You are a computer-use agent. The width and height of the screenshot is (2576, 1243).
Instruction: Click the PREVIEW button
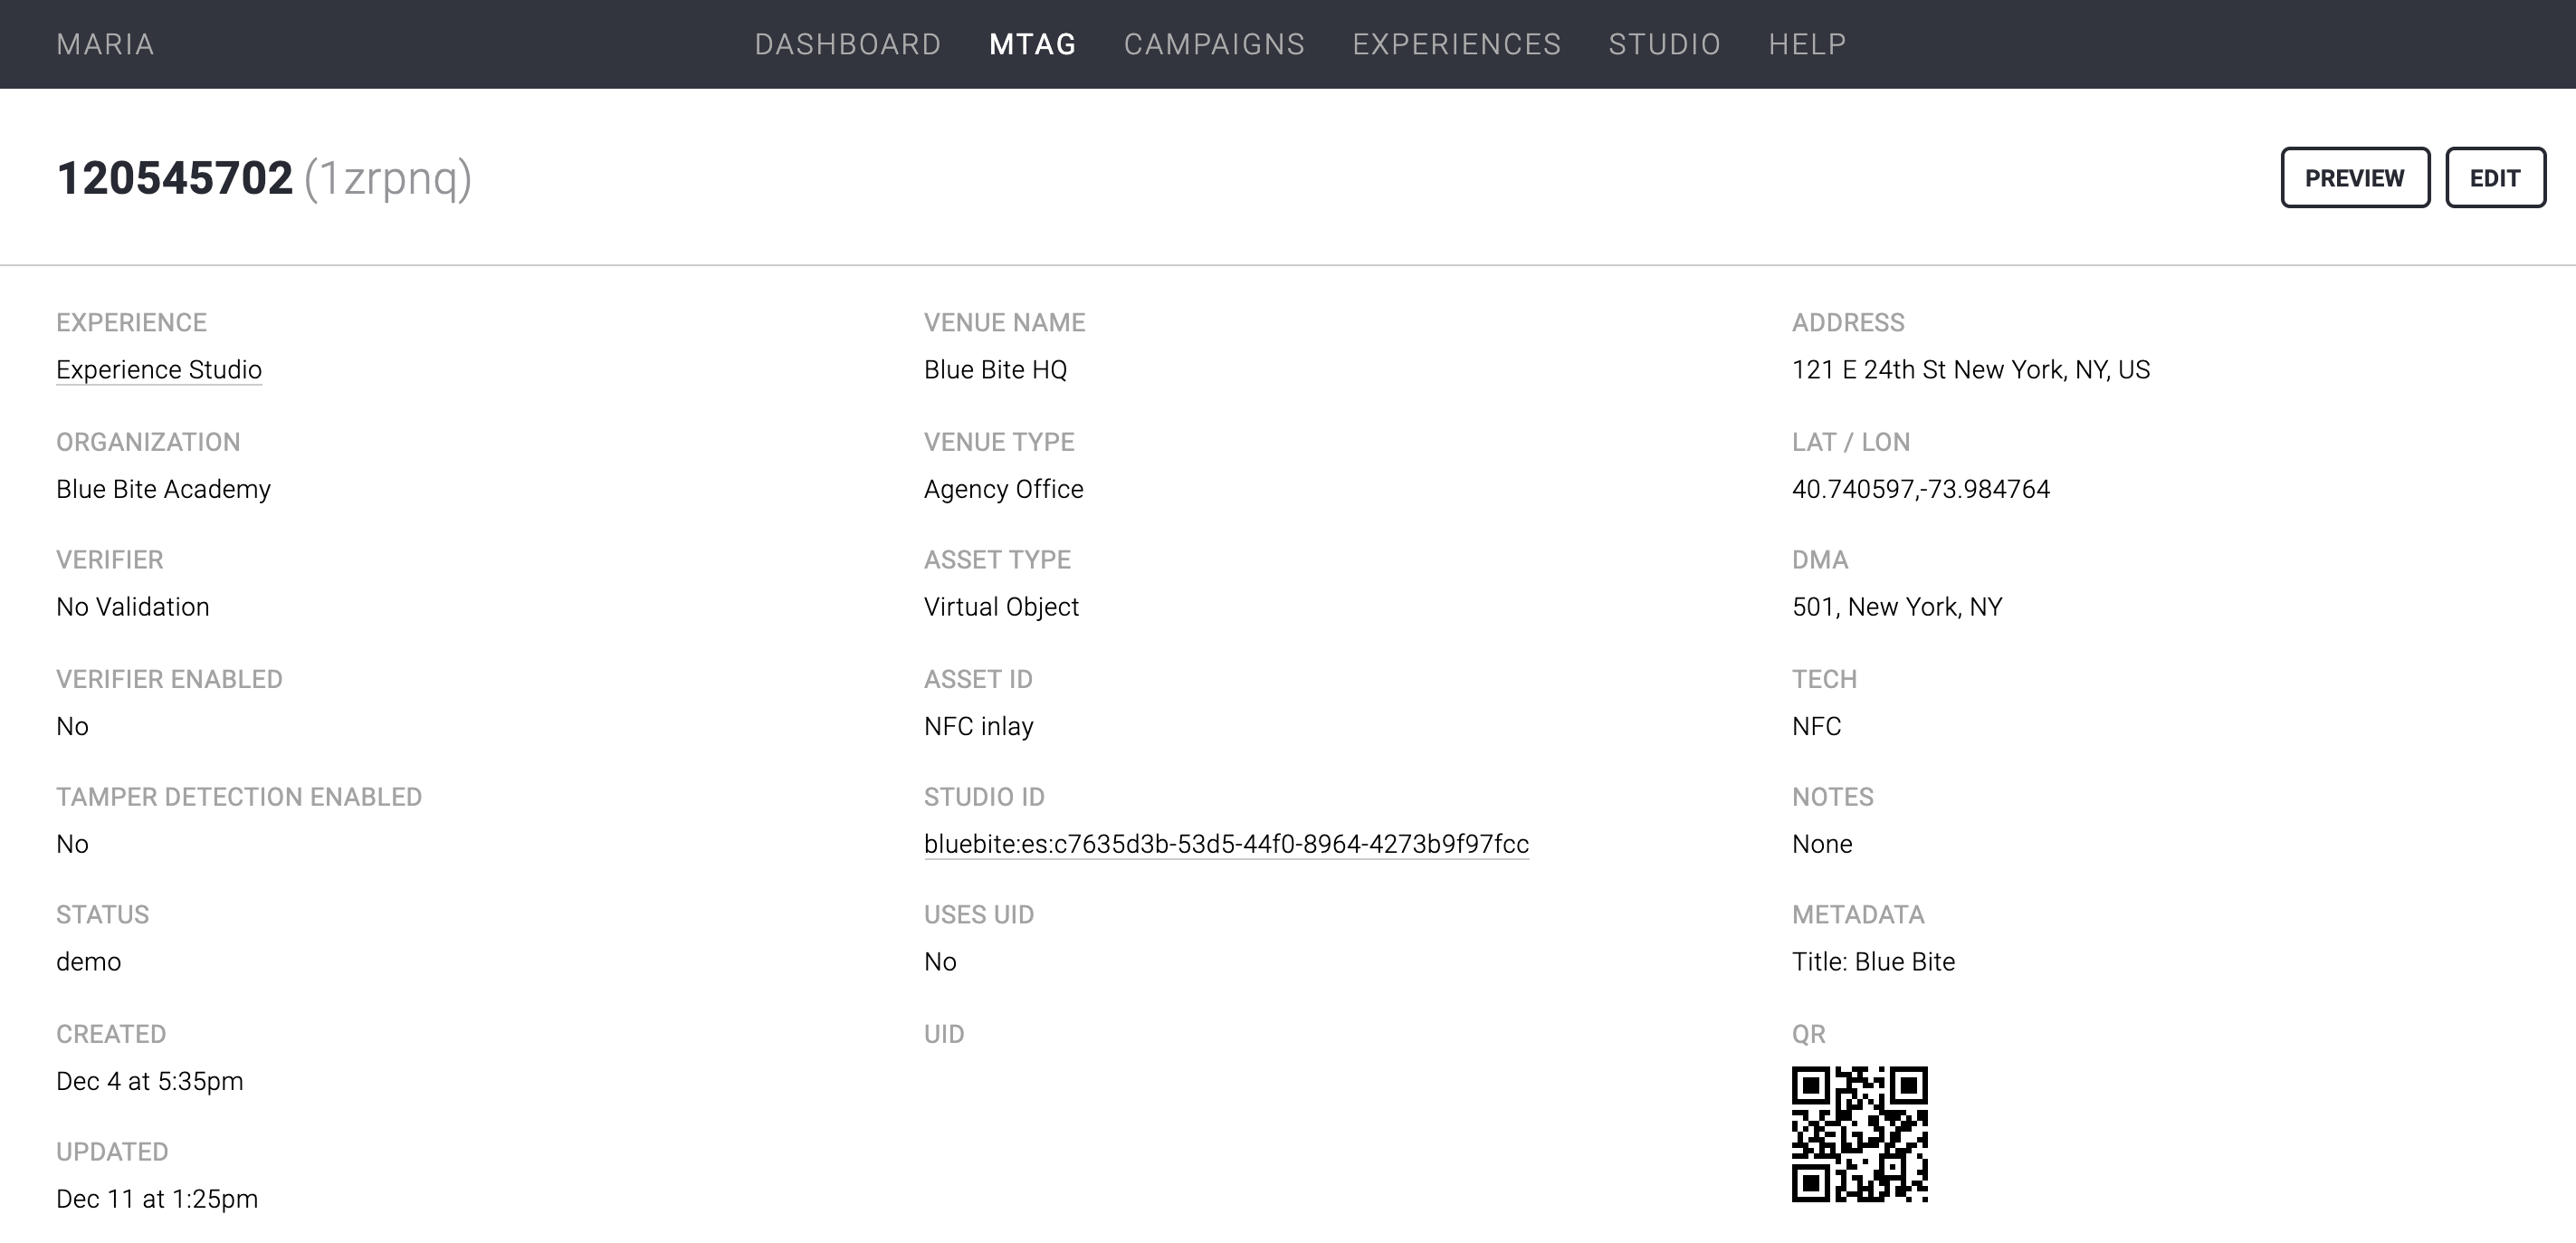click(x=2355, y=178)
